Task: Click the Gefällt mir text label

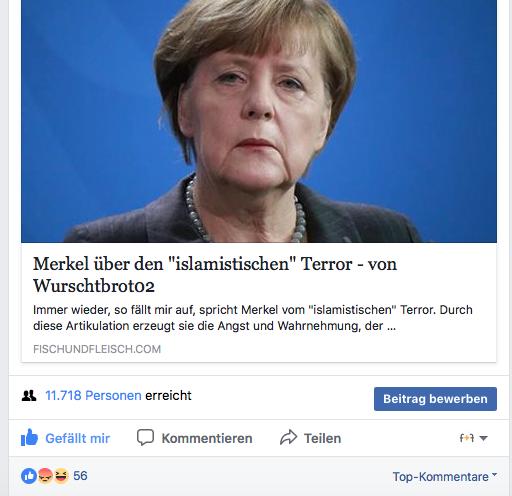Action: click(x=78, y=438)
